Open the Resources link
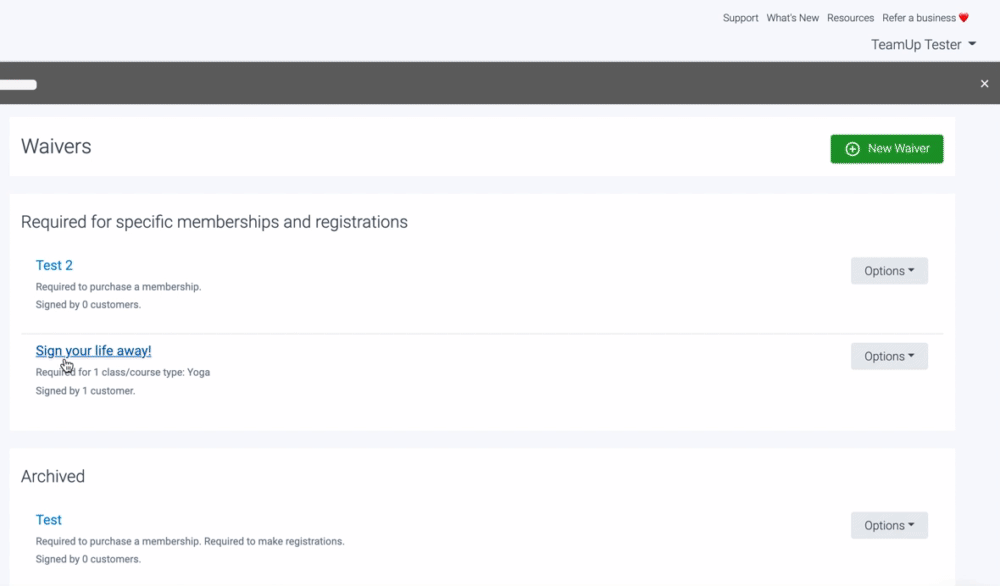The height and width of the screenshot is (586, 1000). pos(850,18)
